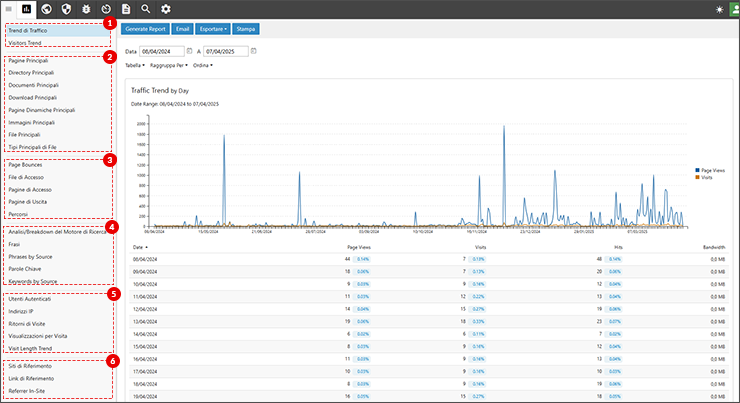Open the hamburger menu icon
740x403 pixels.
(x=8, y=9)
